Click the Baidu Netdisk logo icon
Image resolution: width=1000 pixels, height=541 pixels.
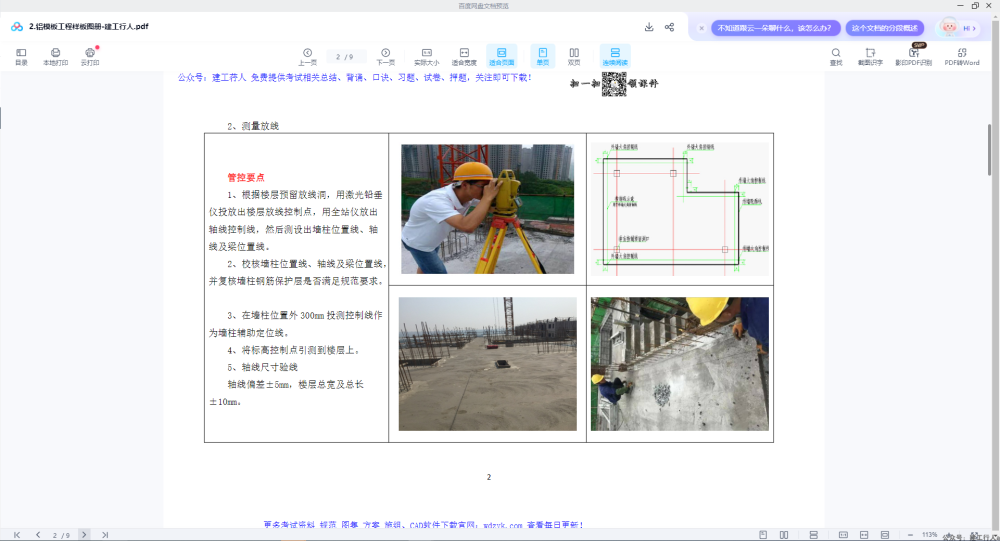coord(17,27)
